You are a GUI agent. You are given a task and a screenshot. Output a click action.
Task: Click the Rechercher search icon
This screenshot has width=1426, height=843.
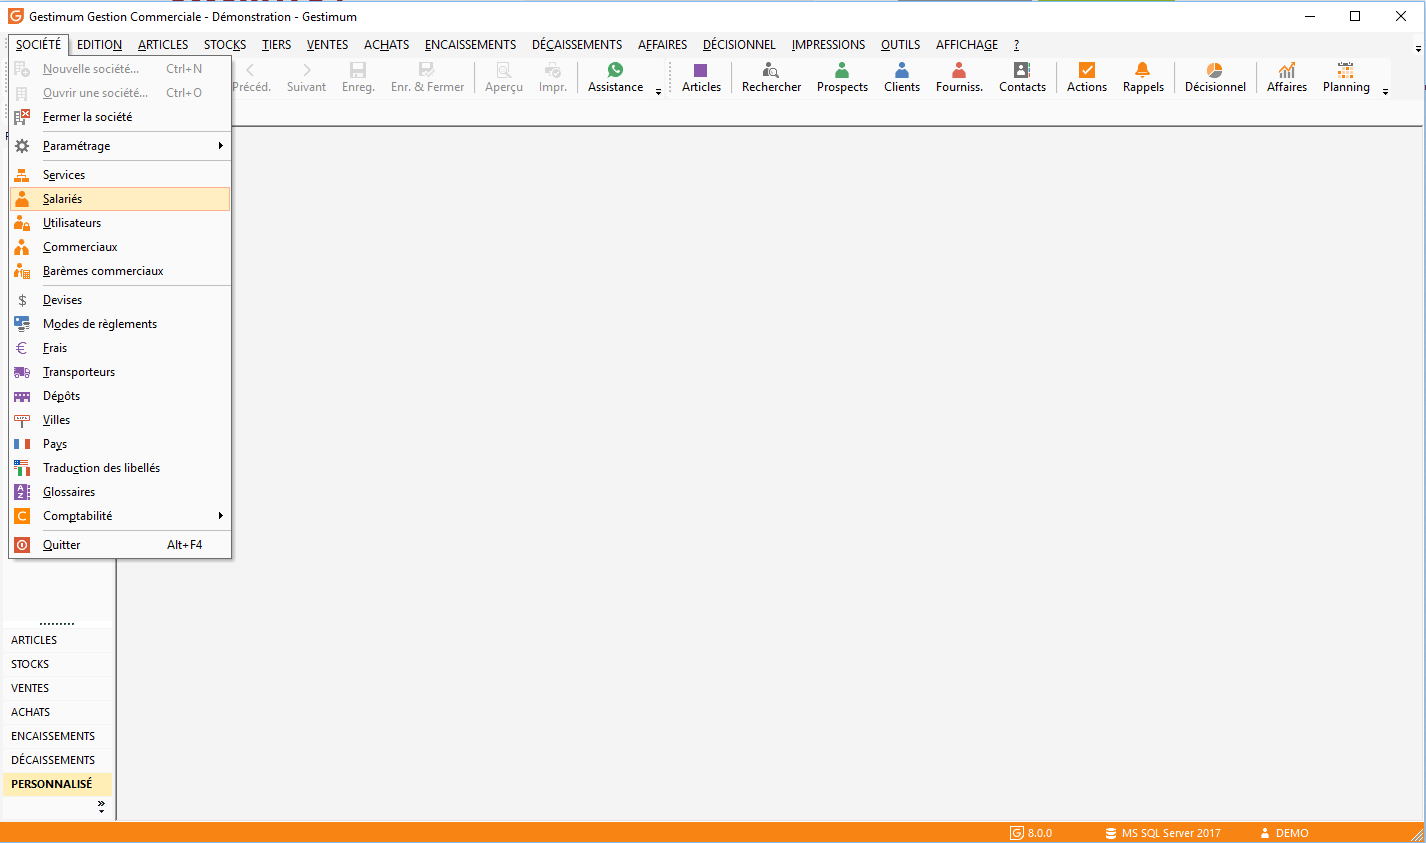click(x=771, y=70)
